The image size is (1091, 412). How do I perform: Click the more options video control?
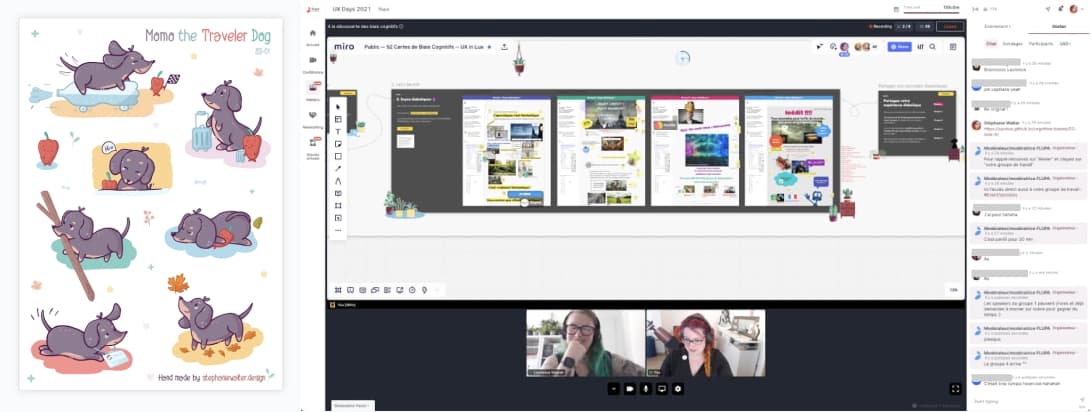tap(614, 389)
